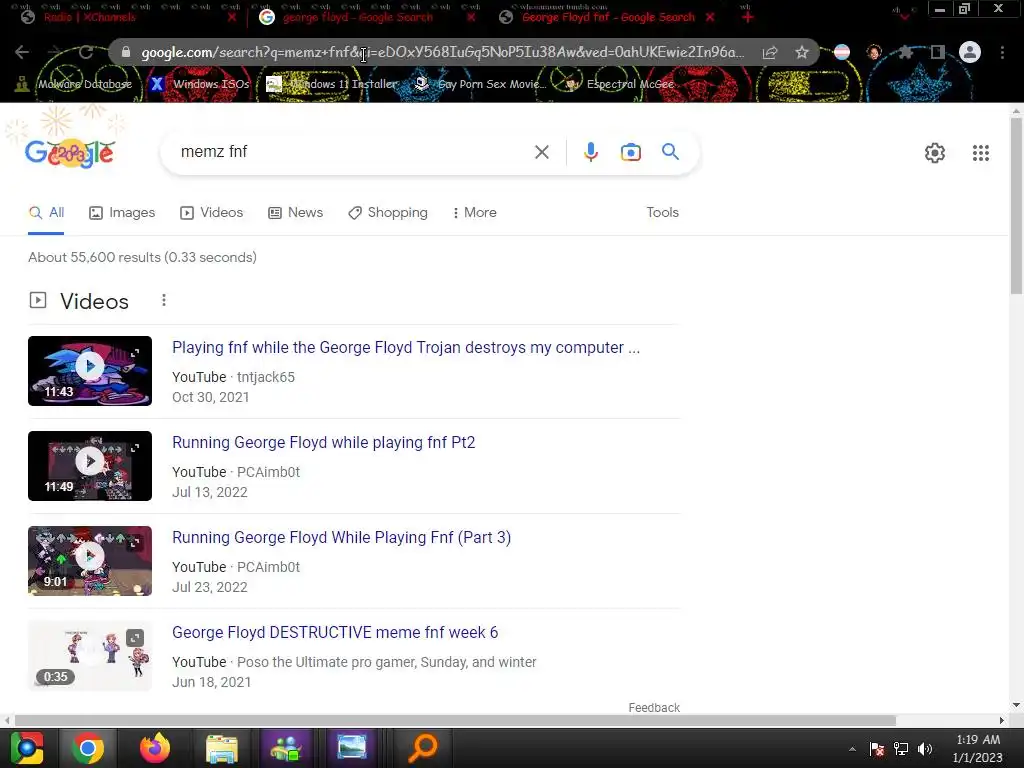This screenshot has height=768, width=1024.
Task: Click the About 55,600 results text
Action: point(142,257)
